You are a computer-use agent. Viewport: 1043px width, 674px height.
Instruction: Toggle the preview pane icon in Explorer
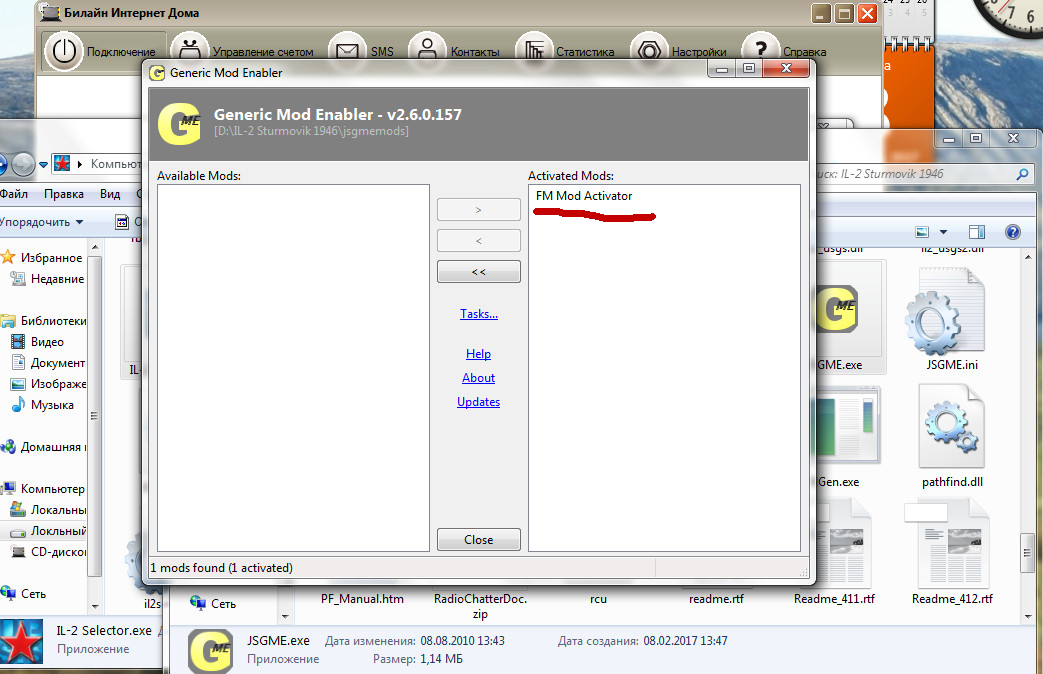tap(976, 232)
